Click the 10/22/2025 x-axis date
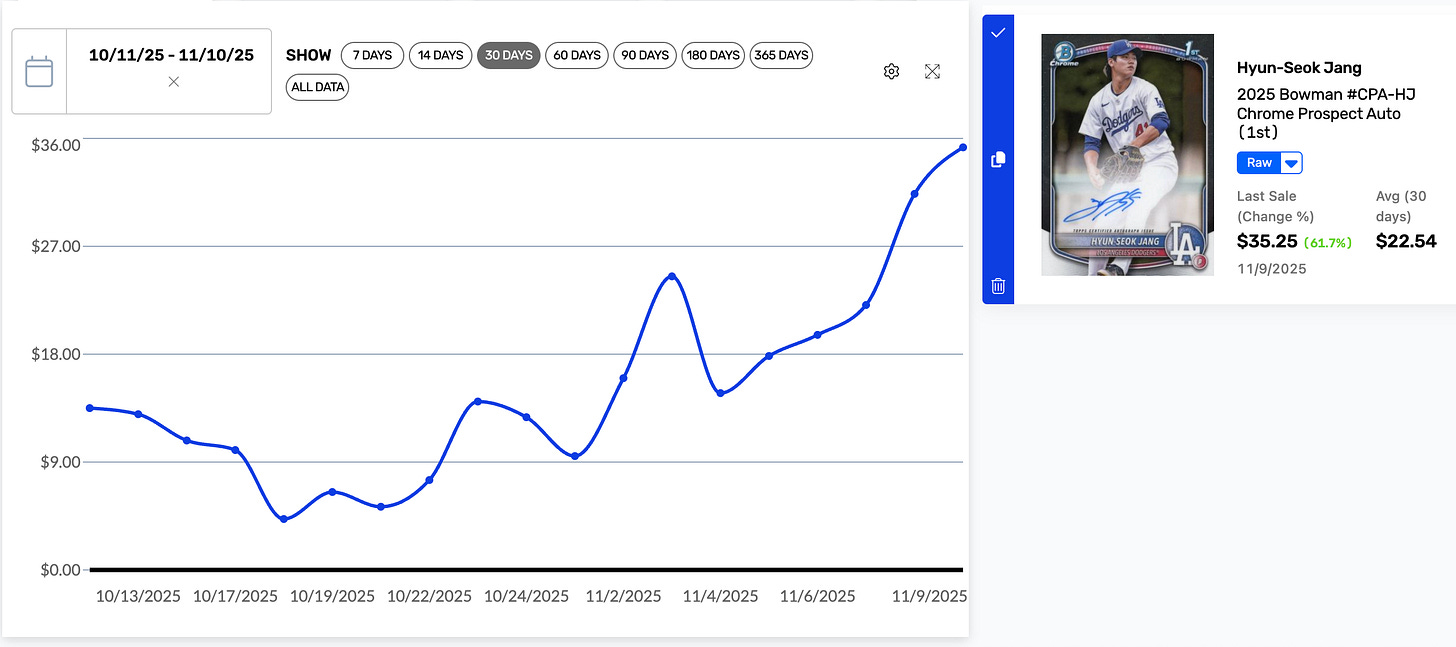Image resolution: width=1456 pixels, height=647 pixels. point(429,596)
